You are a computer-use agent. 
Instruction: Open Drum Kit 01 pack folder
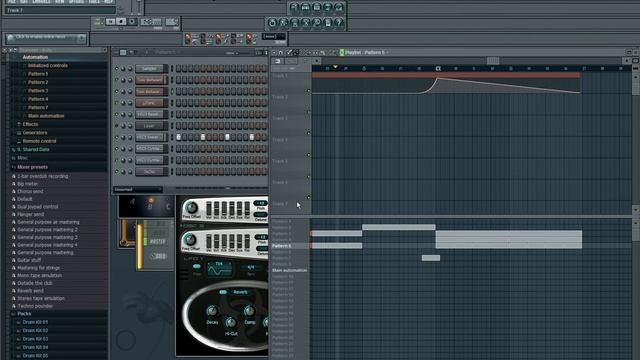pyautogui.click(x=35, y=322)
